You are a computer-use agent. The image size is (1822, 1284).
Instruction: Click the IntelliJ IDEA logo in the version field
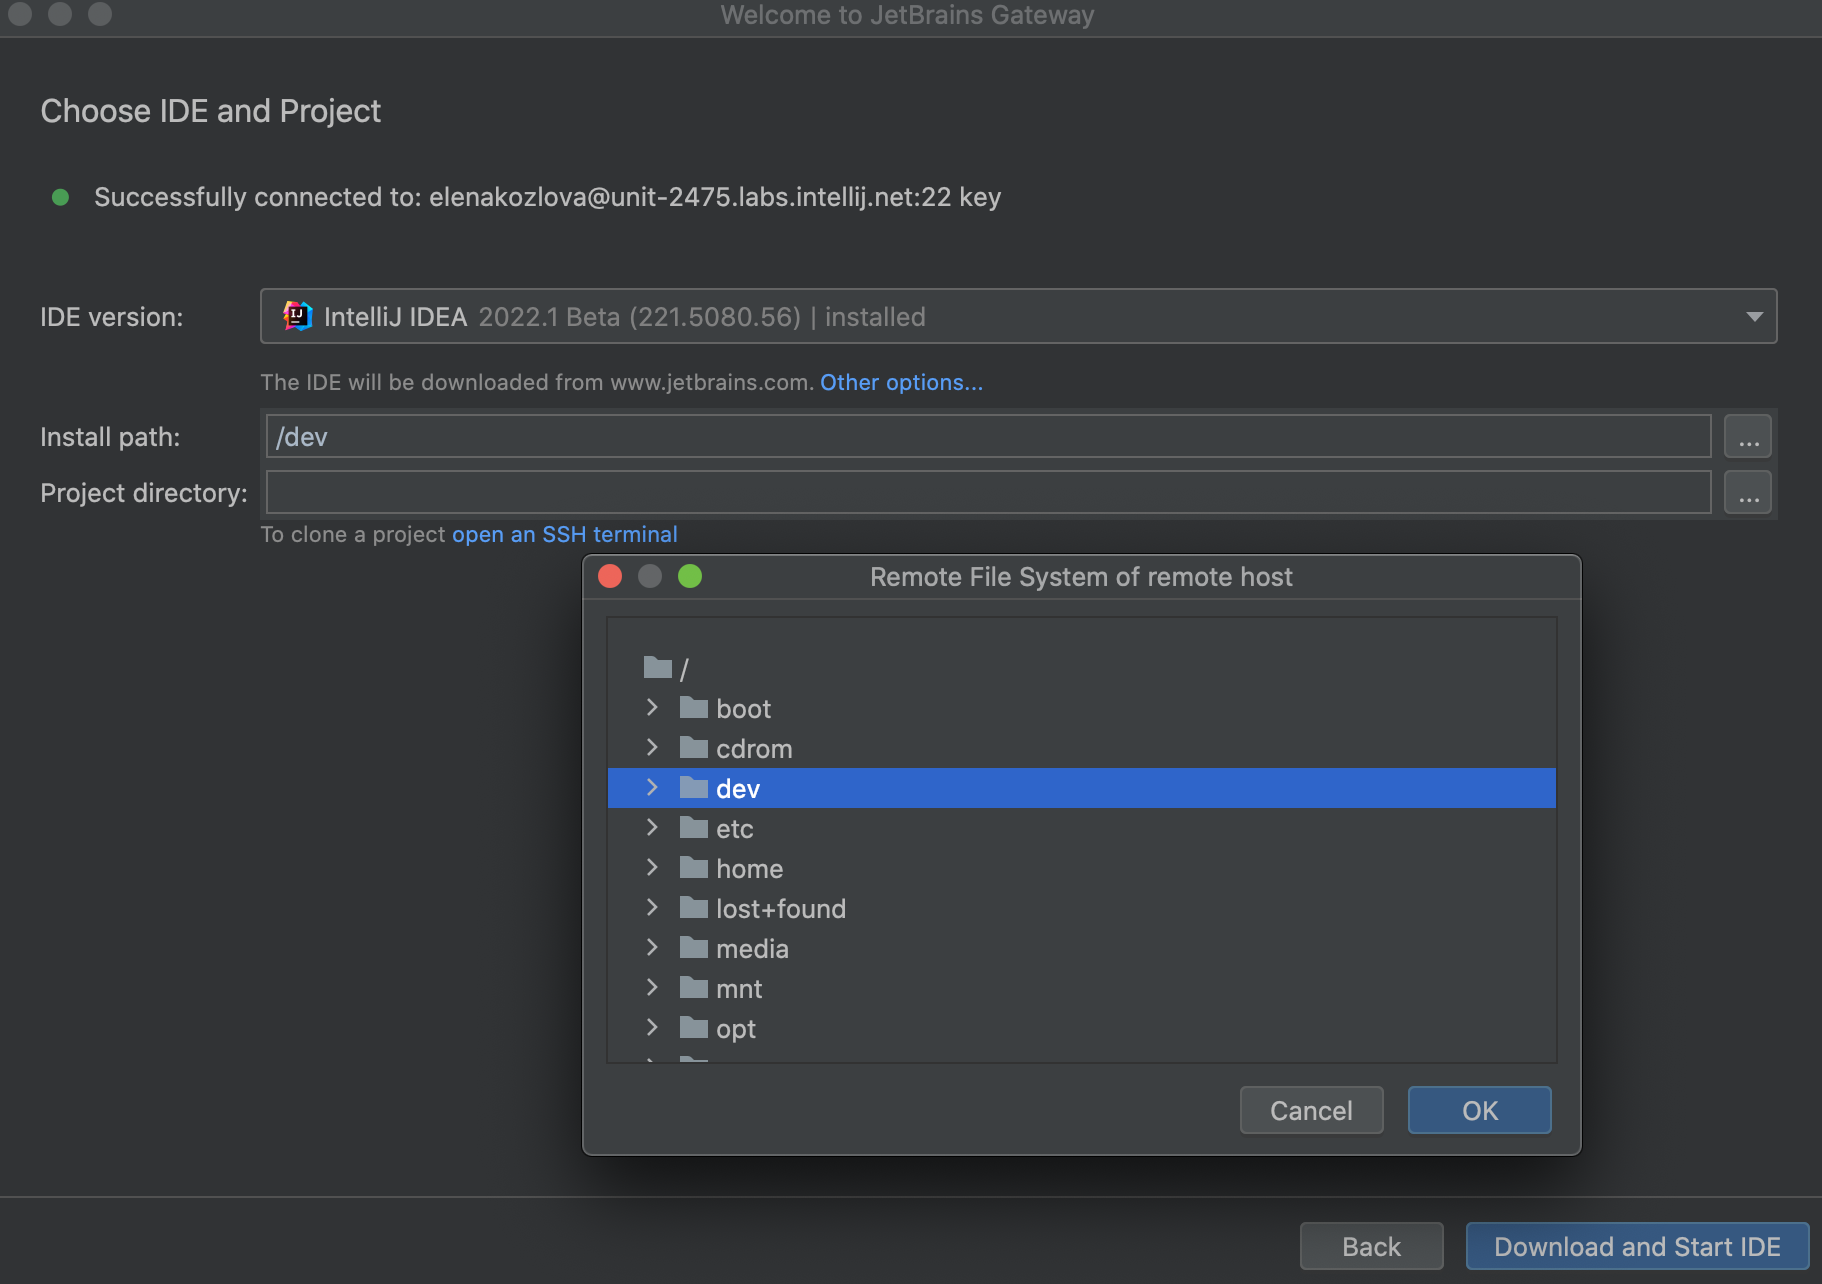[295, 316]
